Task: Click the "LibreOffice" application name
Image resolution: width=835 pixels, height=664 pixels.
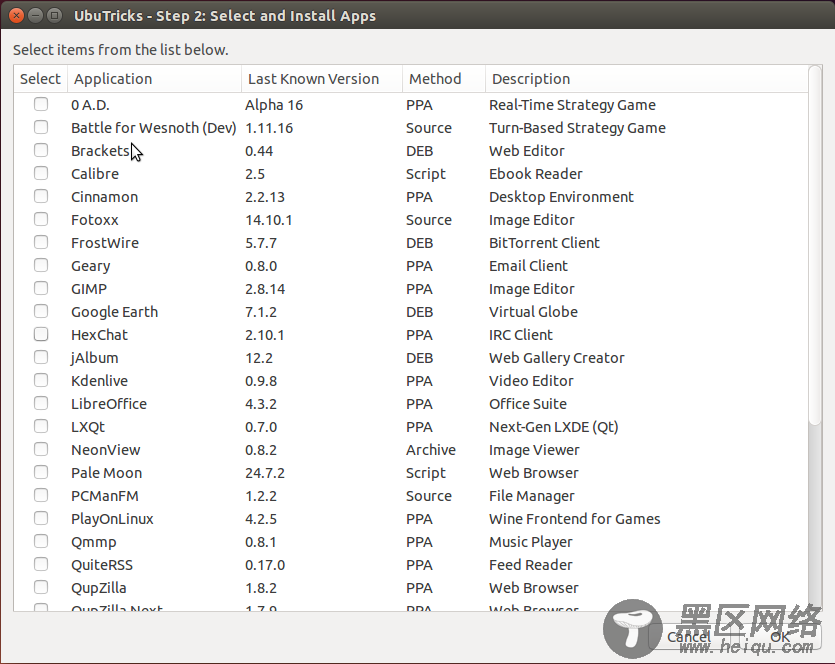Action: coord(109,404)
